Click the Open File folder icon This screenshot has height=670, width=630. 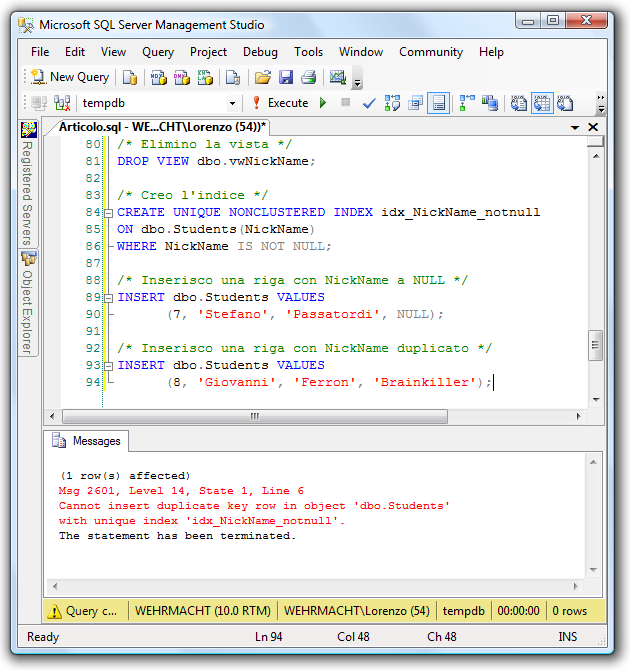click(x=262, y=77)
